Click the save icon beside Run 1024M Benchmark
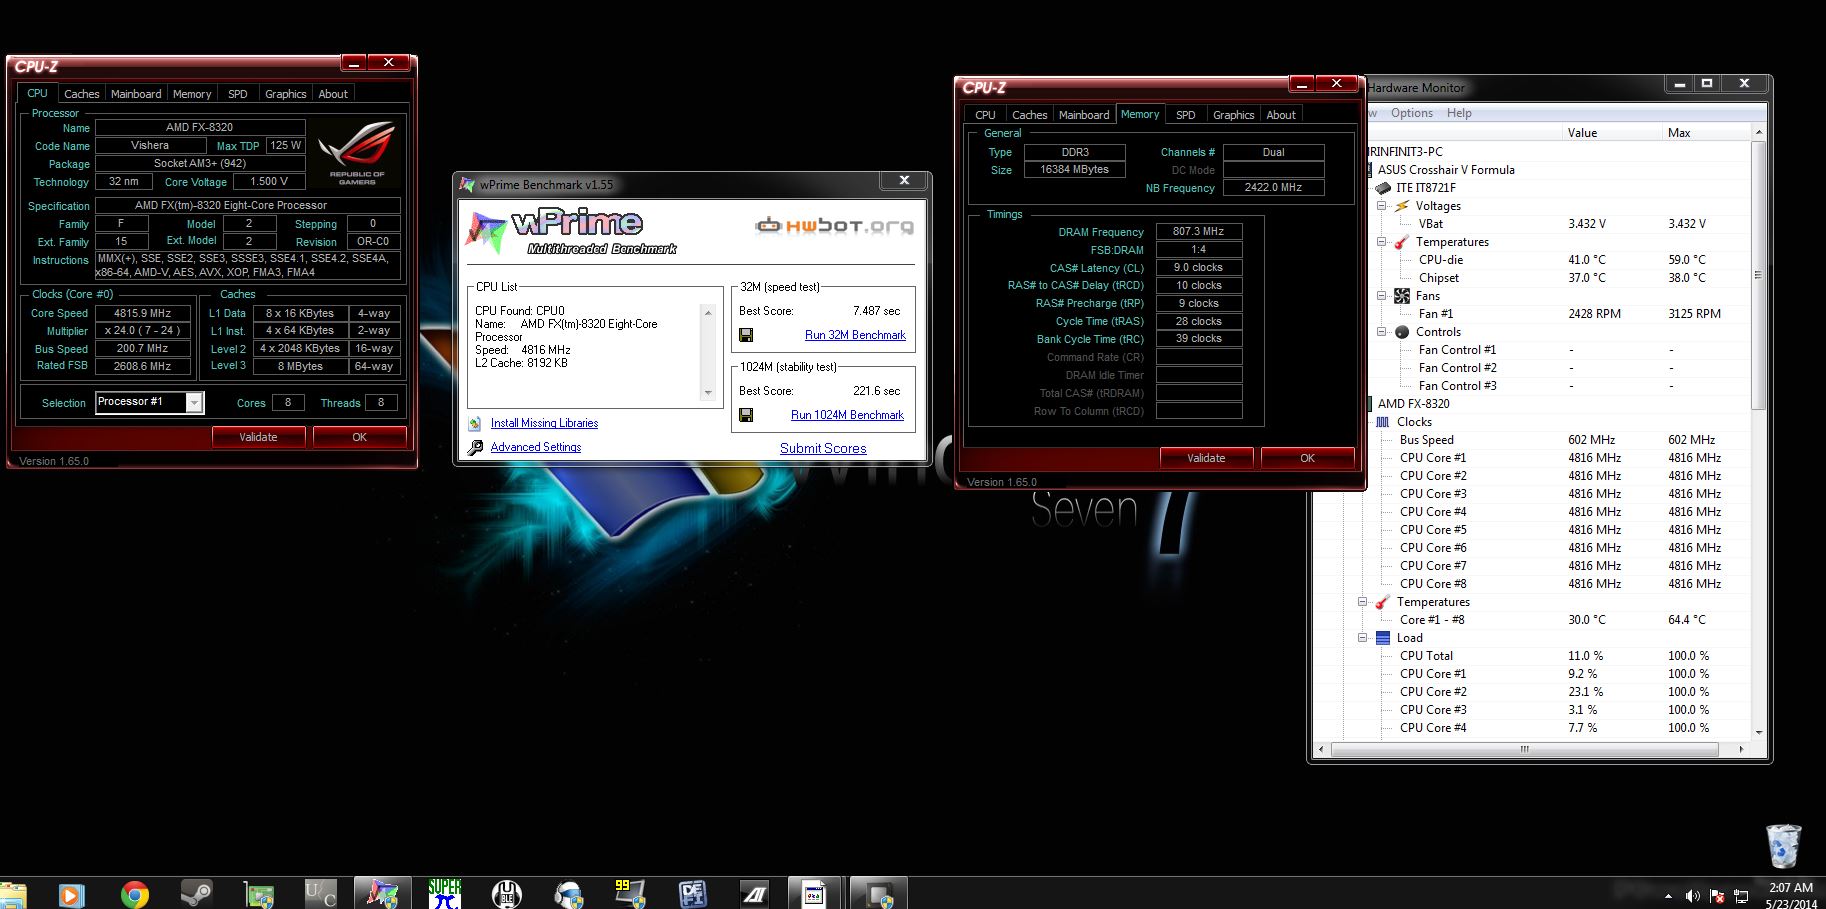 point(746,415)
